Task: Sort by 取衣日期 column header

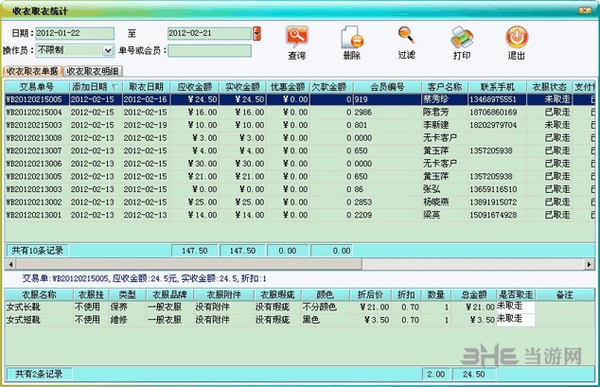Action: point(146,87)
